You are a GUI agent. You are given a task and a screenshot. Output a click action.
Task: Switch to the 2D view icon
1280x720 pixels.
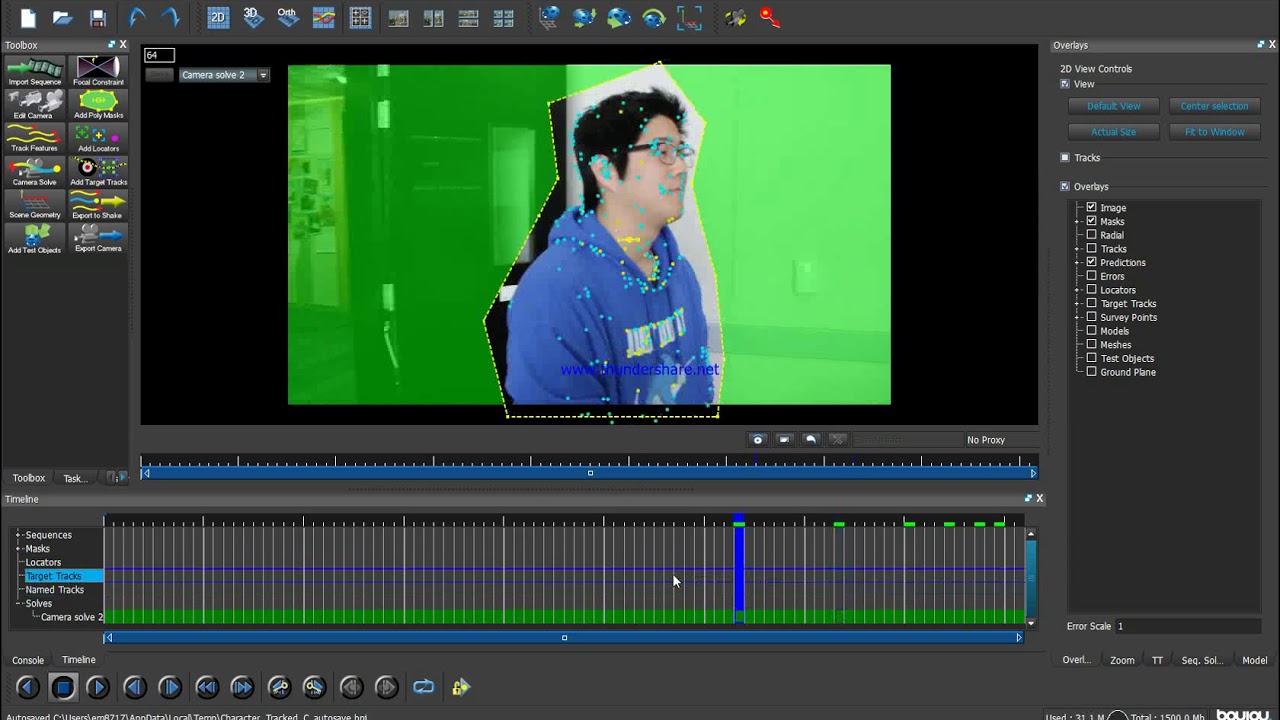pos(218,17)
